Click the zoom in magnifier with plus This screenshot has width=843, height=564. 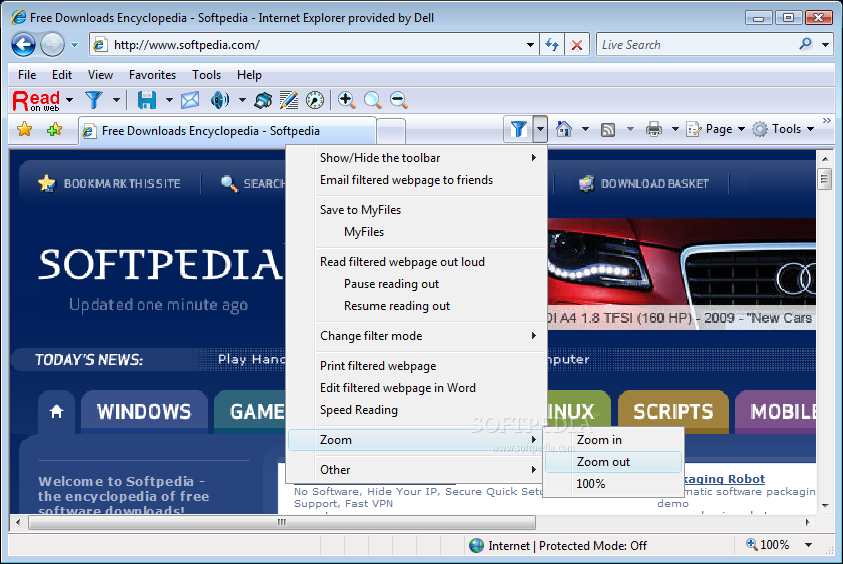(x=346, y=100)
